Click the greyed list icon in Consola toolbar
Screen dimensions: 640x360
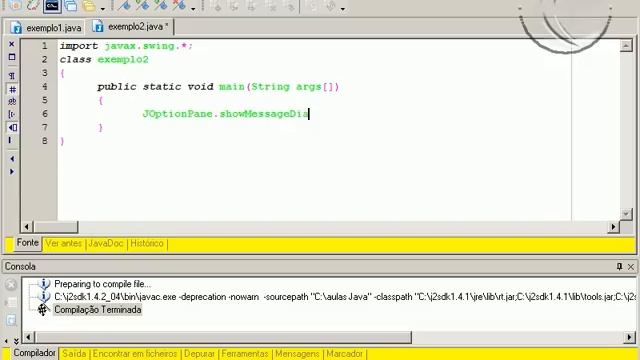[11, 302]
